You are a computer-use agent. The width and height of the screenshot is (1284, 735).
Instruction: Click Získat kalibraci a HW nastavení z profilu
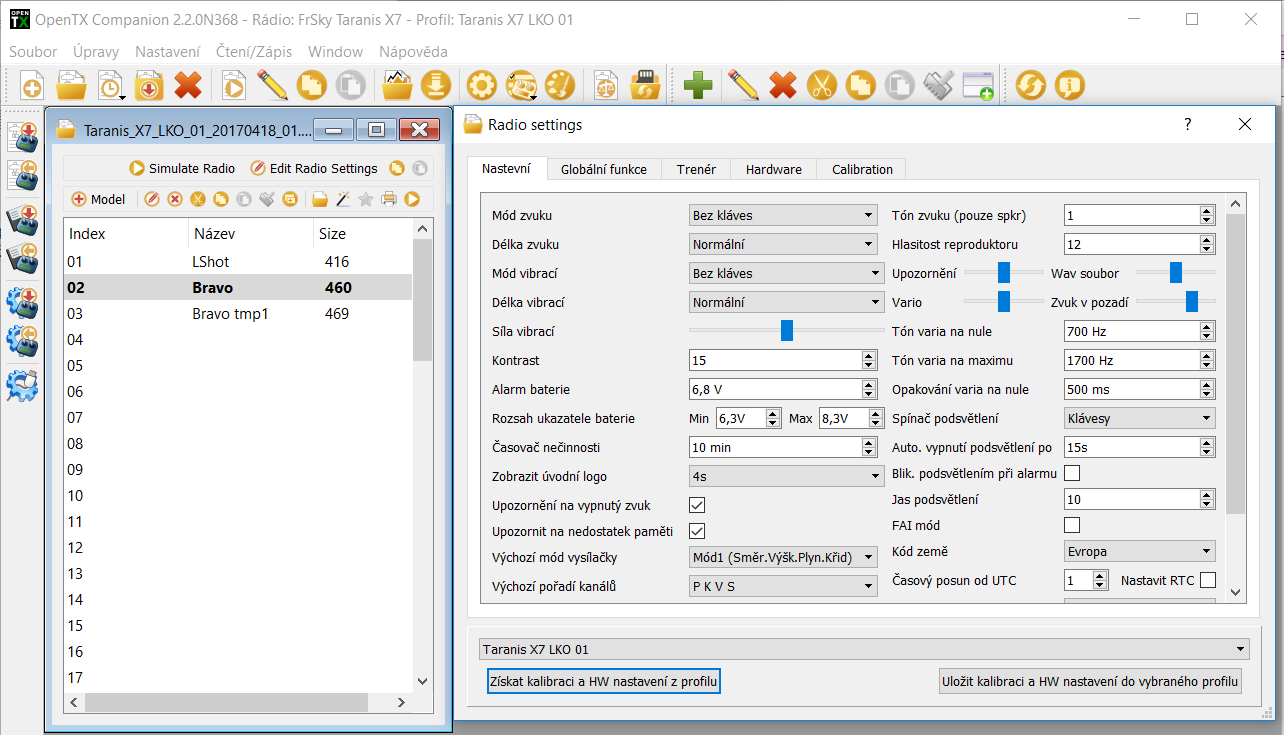(604, 682)
